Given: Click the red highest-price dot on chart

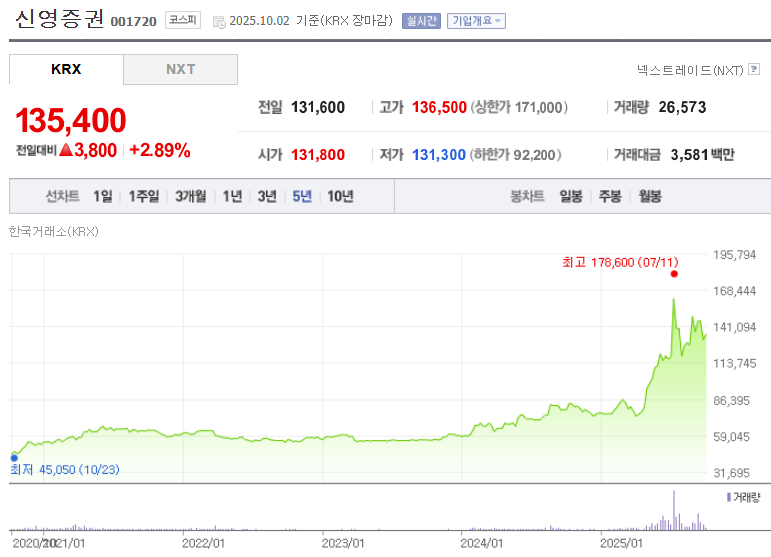Looking at the screenshot, I should point(674,274).
